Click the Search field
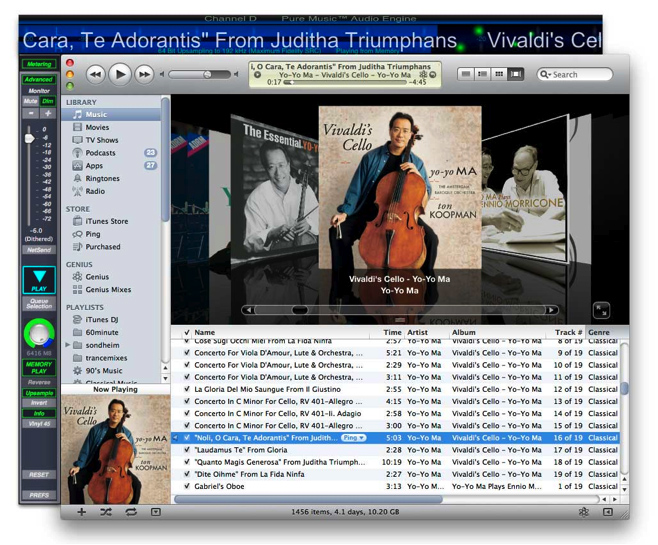The width and height of the screenshot is (658, 545). click(x=574, y=74)
